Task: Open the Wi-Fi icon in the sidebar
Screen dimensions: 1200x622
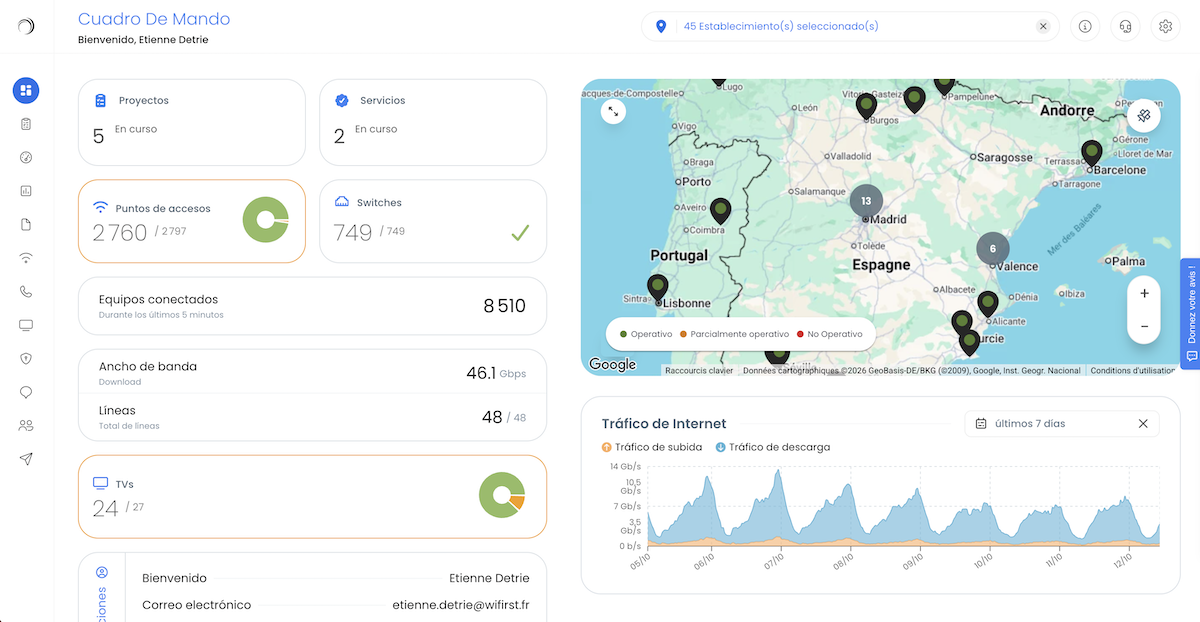Action: (x=26, y=258)
